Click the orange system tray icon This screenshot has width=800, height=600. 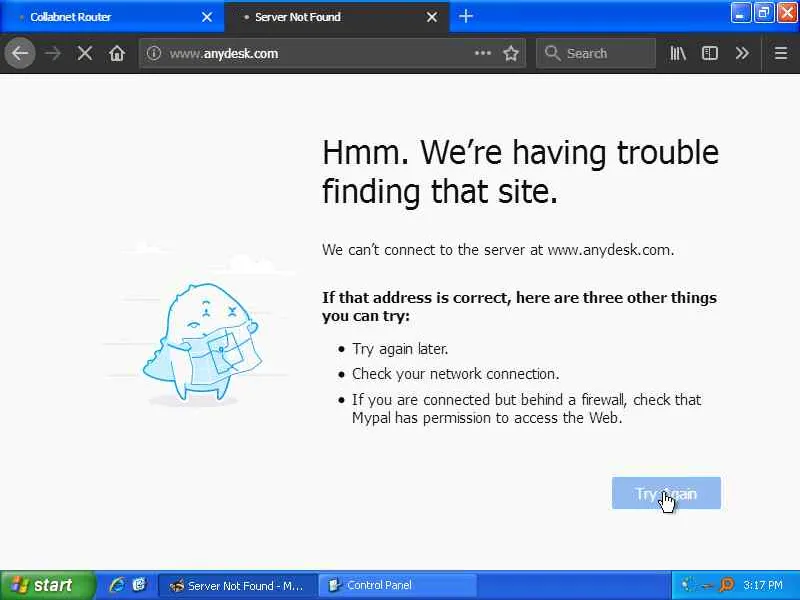[726, 585]
